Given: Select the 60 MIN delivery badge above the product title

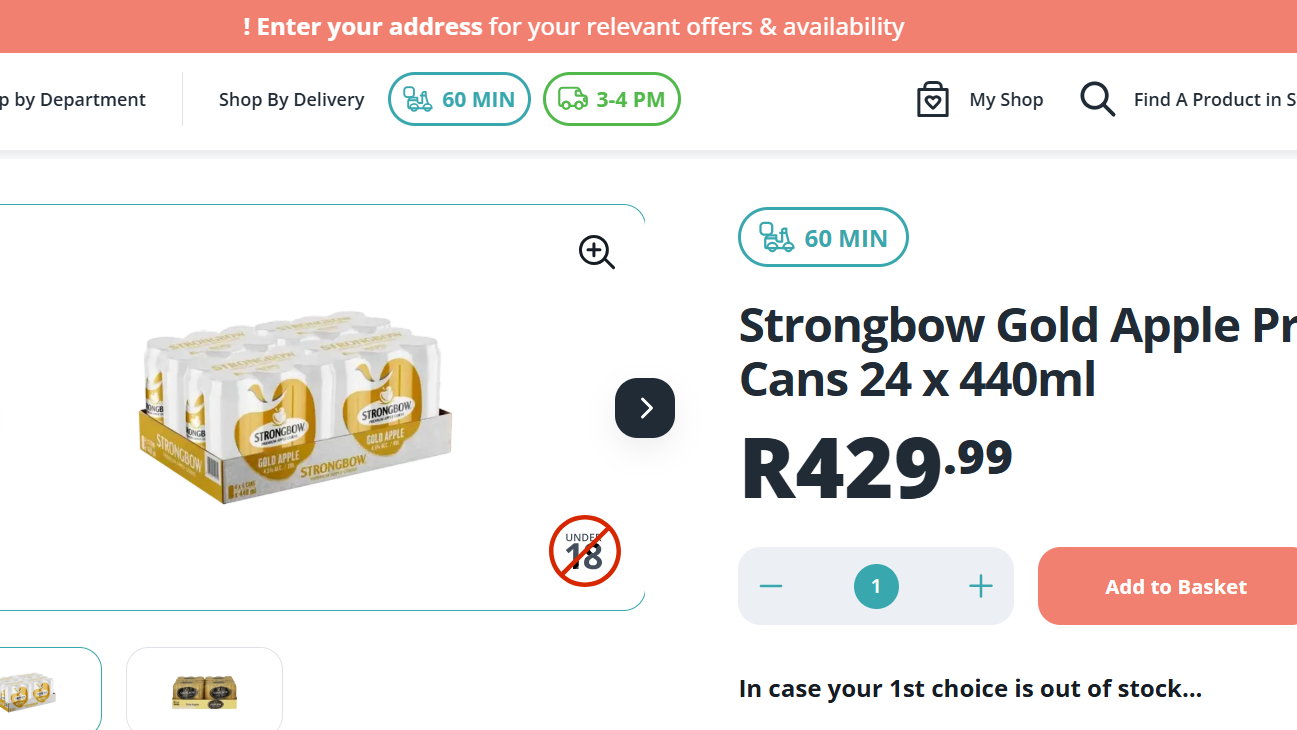Looking at the screenshot, I should click(823, 237).
